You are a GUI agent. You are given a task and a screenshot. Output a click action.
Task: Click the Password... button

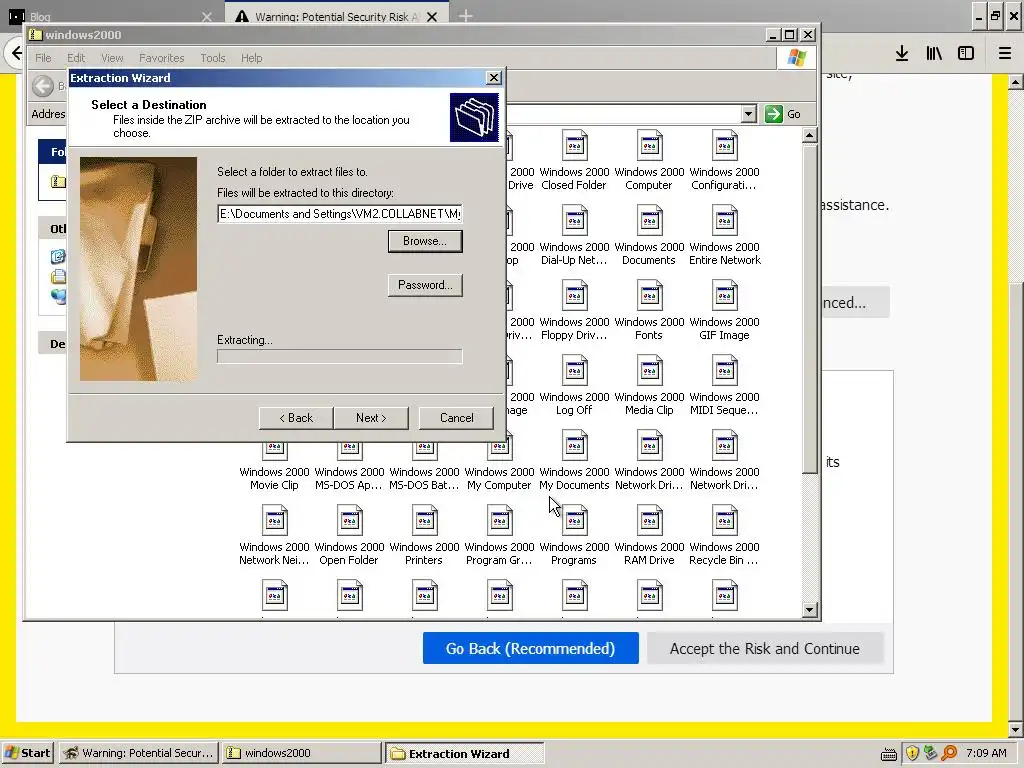(x=425, y=285)
